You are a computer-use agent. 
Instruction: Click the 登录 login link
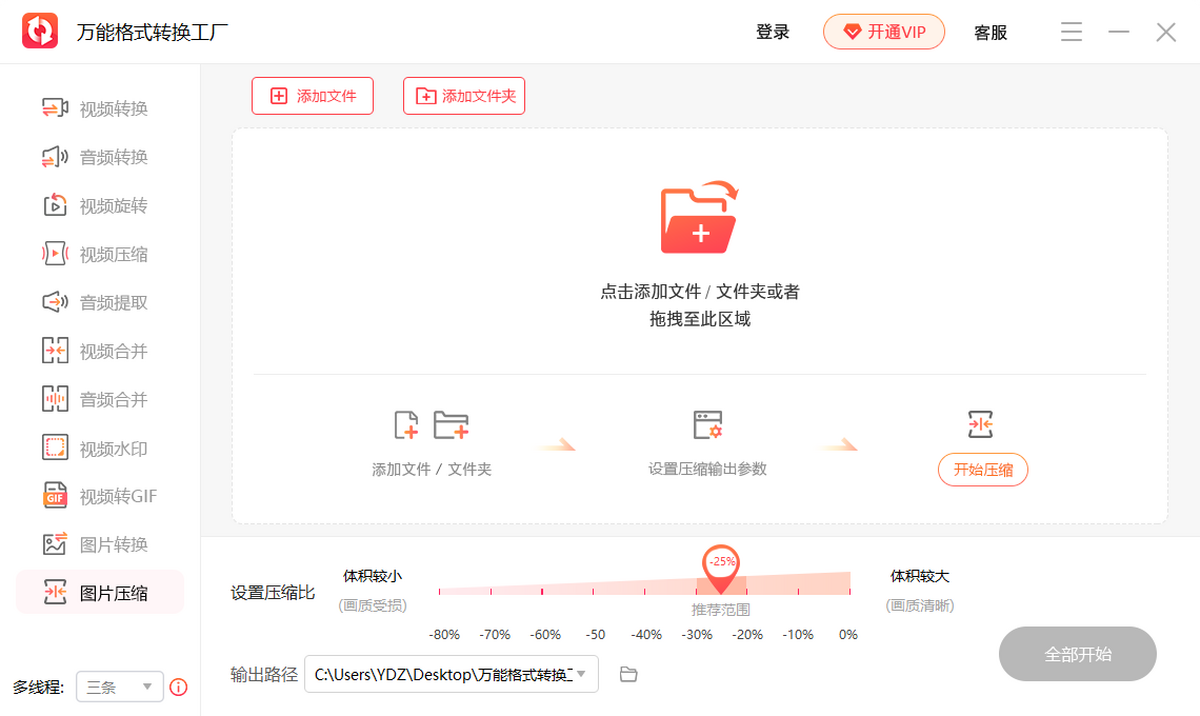pos(772,32)
